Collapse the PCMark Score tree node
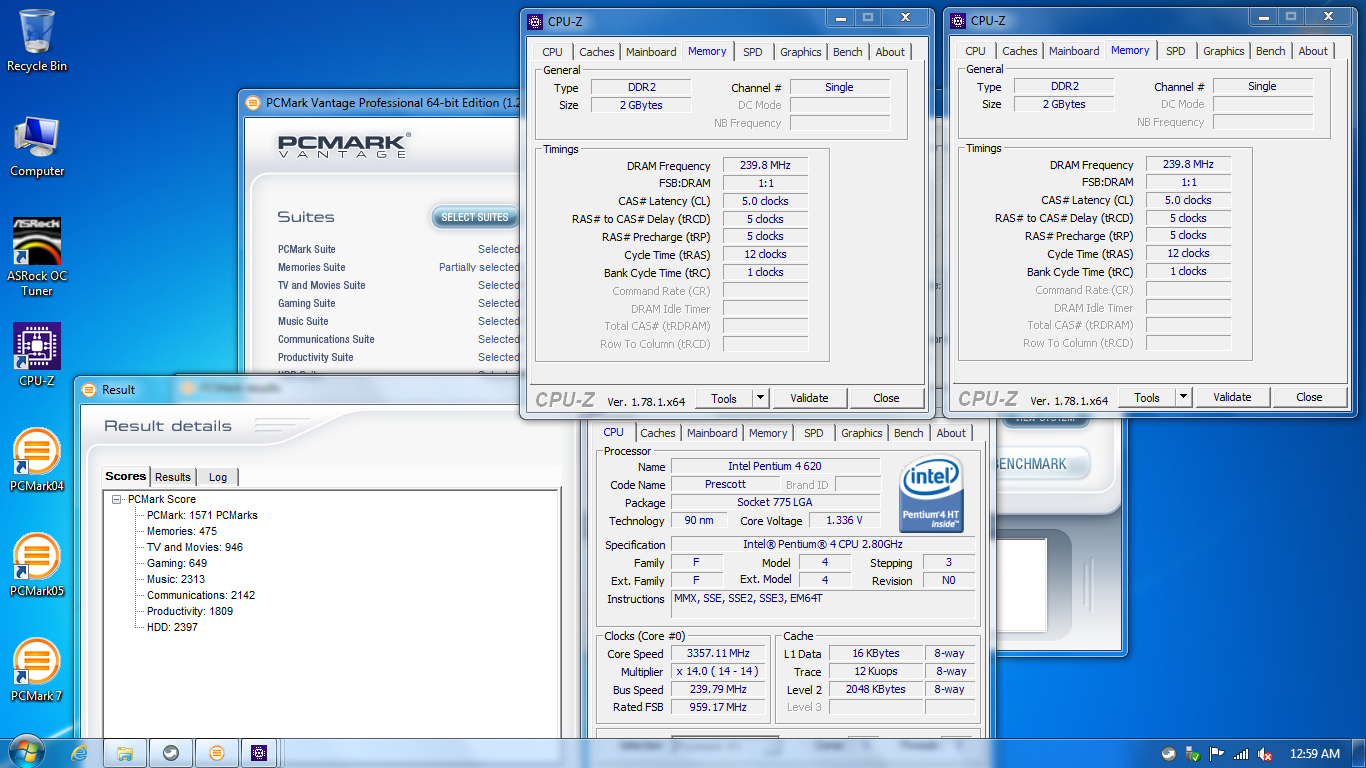This screenshot has width=1366, height=768. click(x=116, y=499)
